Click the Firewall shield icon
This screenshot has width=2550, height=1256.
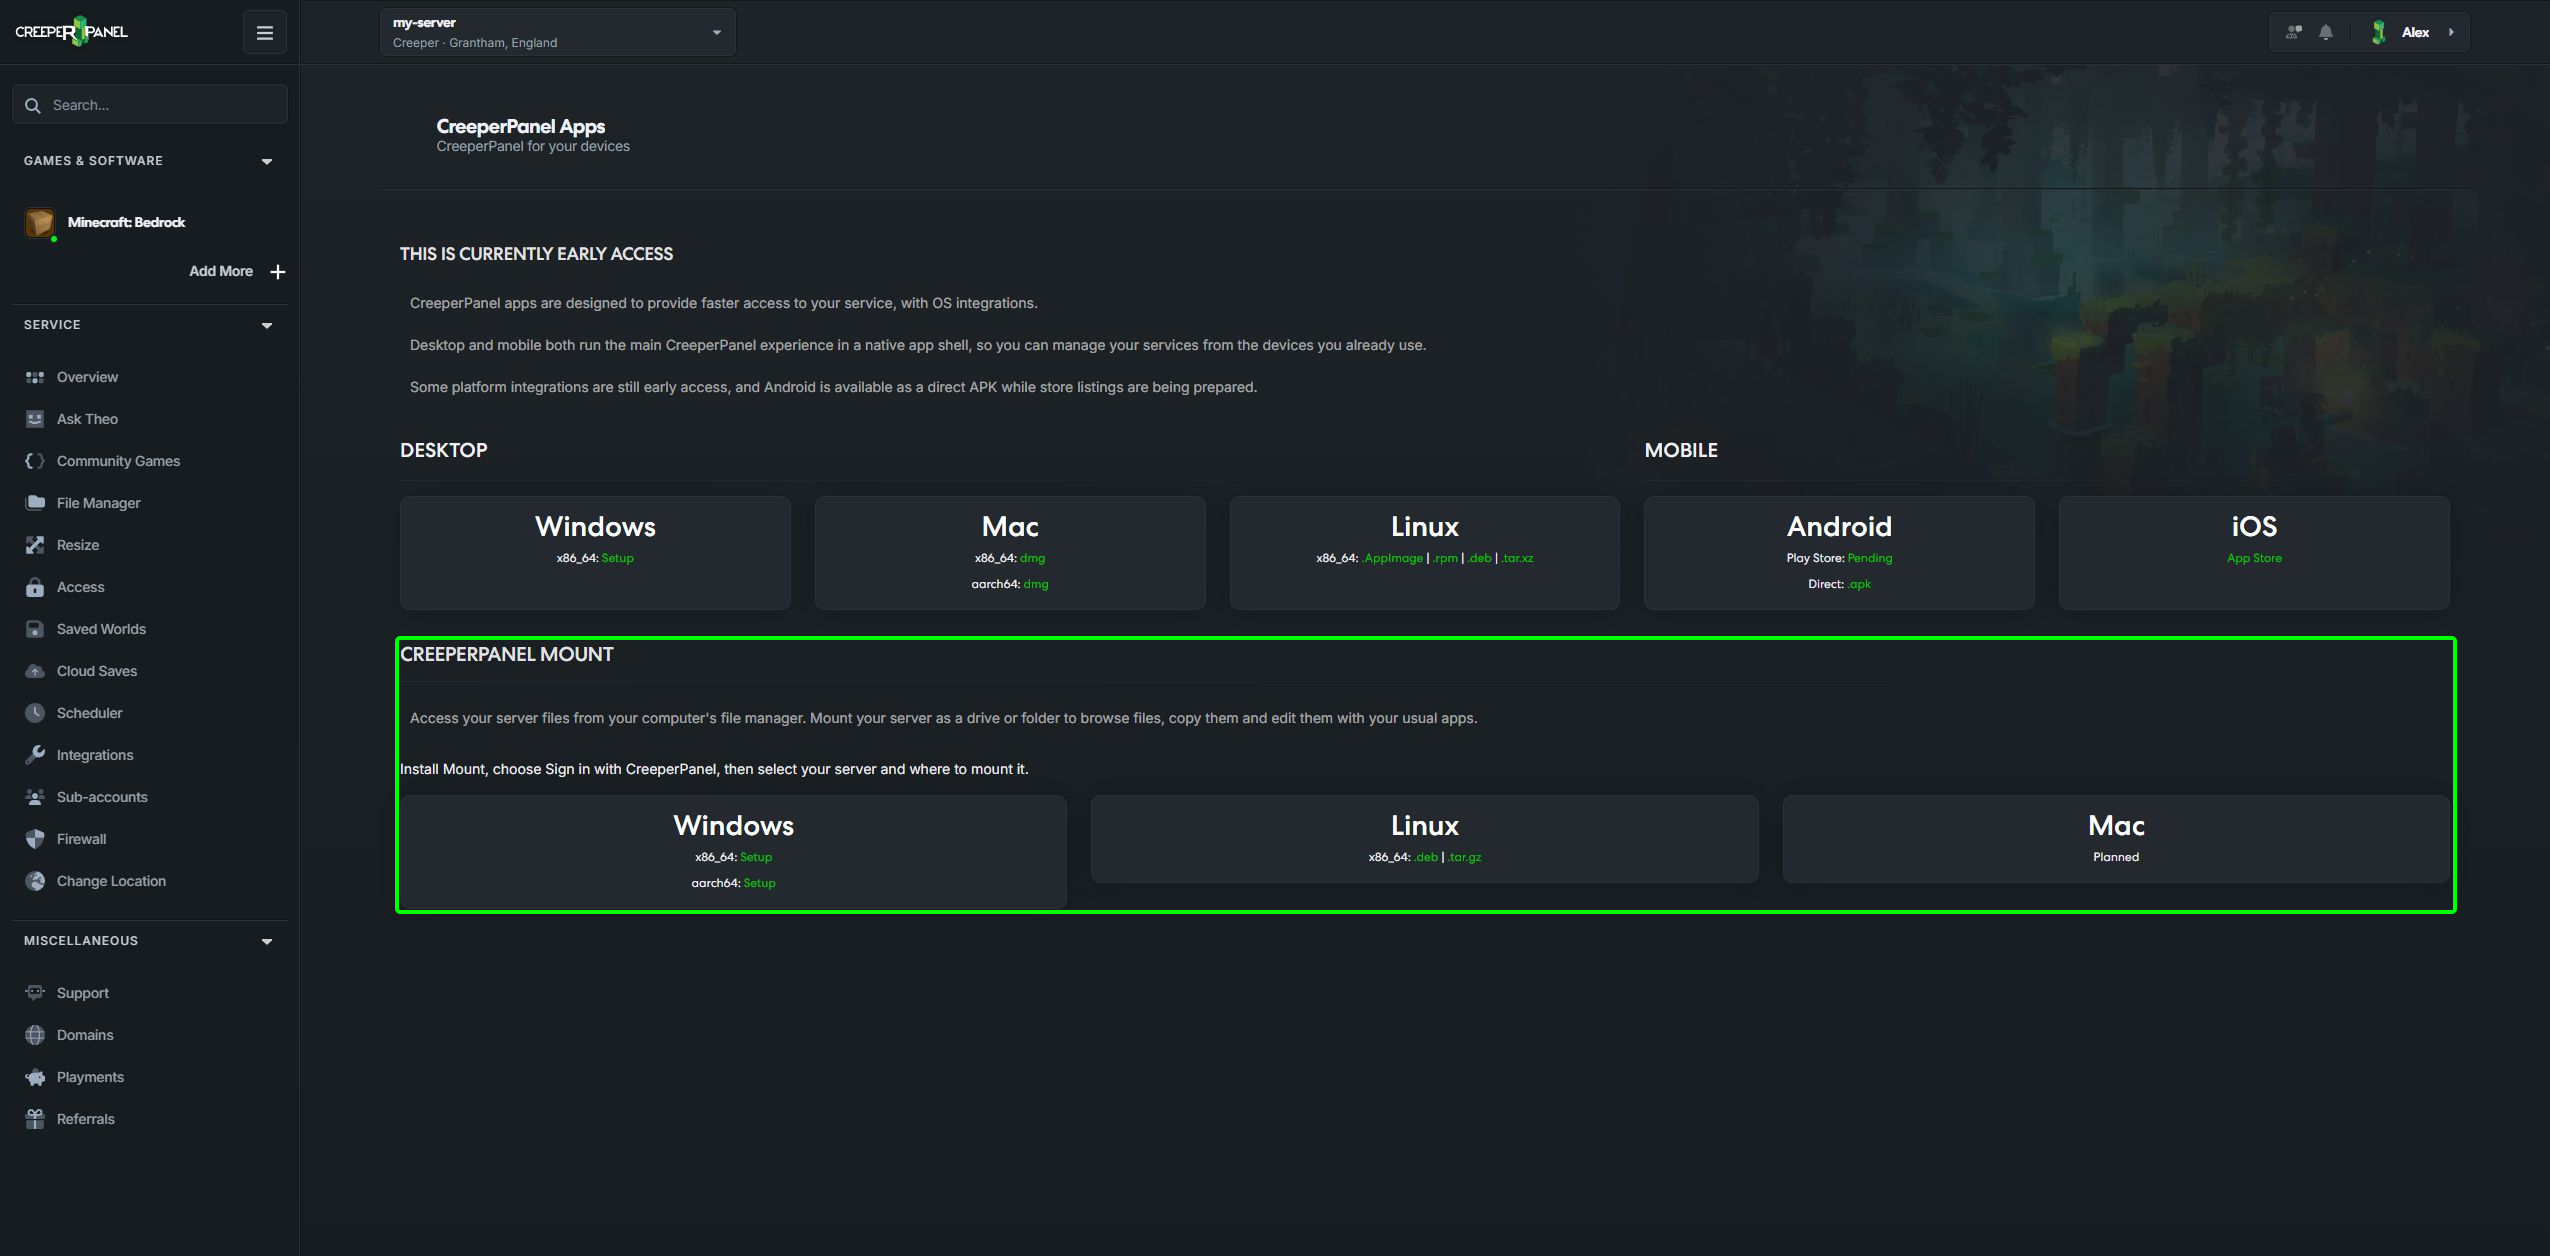[35, 839]
